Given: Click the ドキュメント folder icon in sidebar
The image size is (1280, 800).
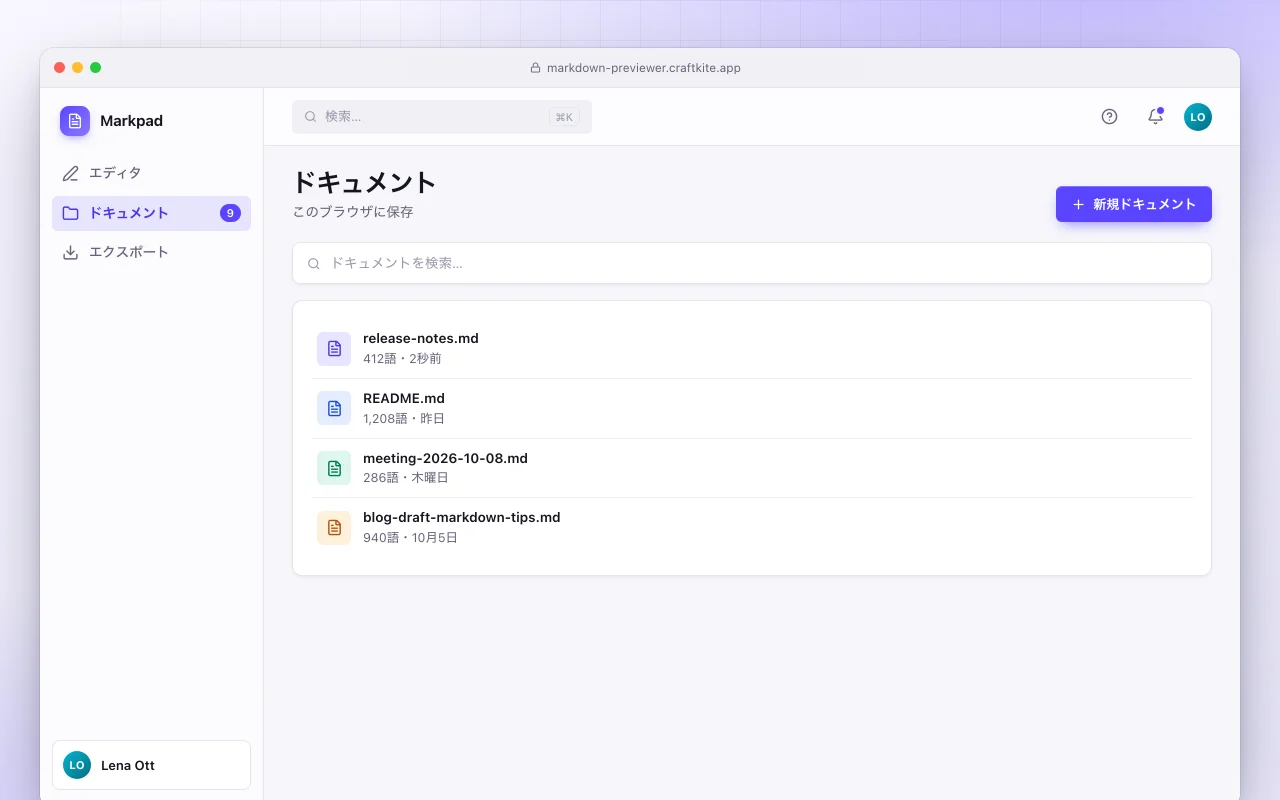Looking at the screenshot, I should [x=70, y=213].
